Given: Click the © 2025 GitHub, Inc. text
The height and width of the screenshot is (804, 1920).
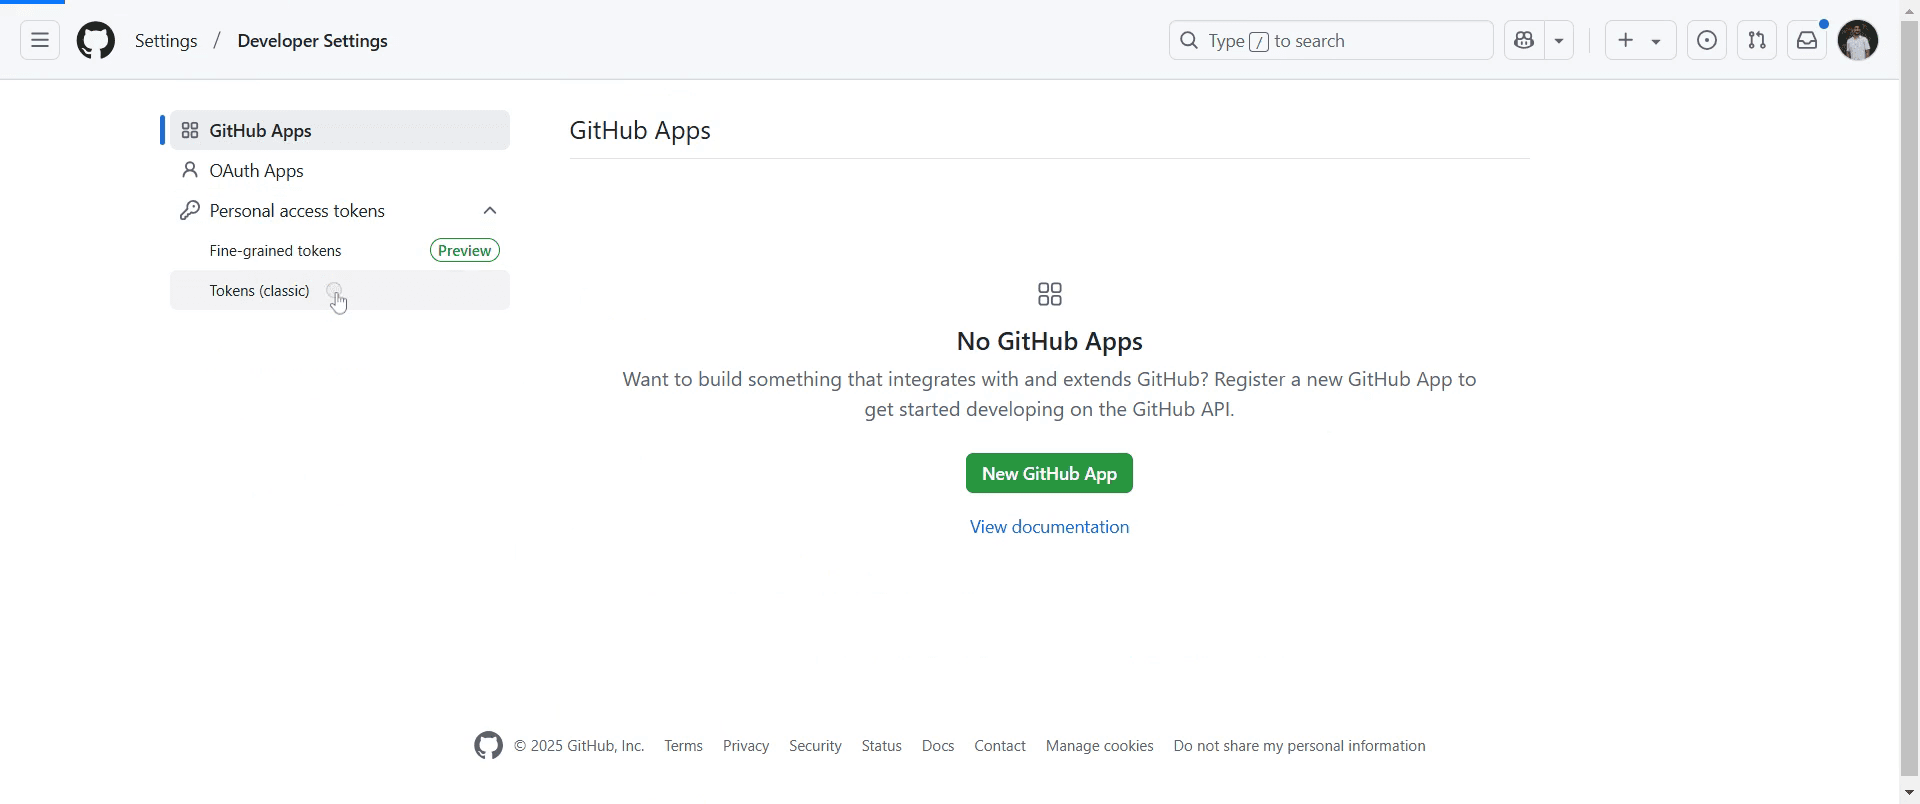Looking at the screenshot, I should (x=579, y=746).
